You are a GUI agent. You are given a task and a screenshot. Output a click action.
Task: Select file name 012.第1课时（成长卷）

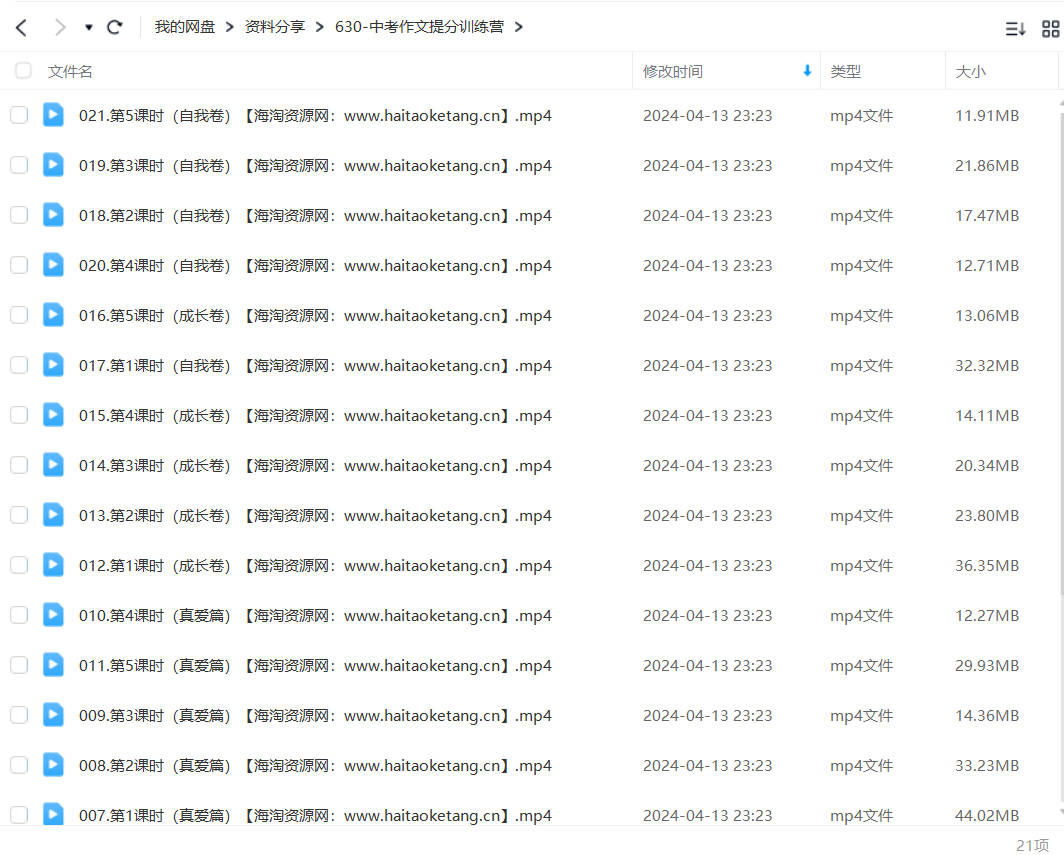(315, 565)
